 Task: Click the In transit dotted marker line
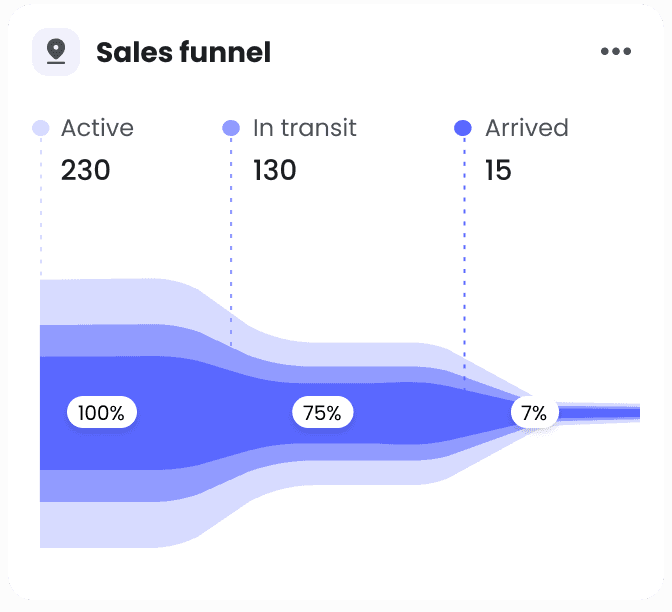tap(231, 242)
